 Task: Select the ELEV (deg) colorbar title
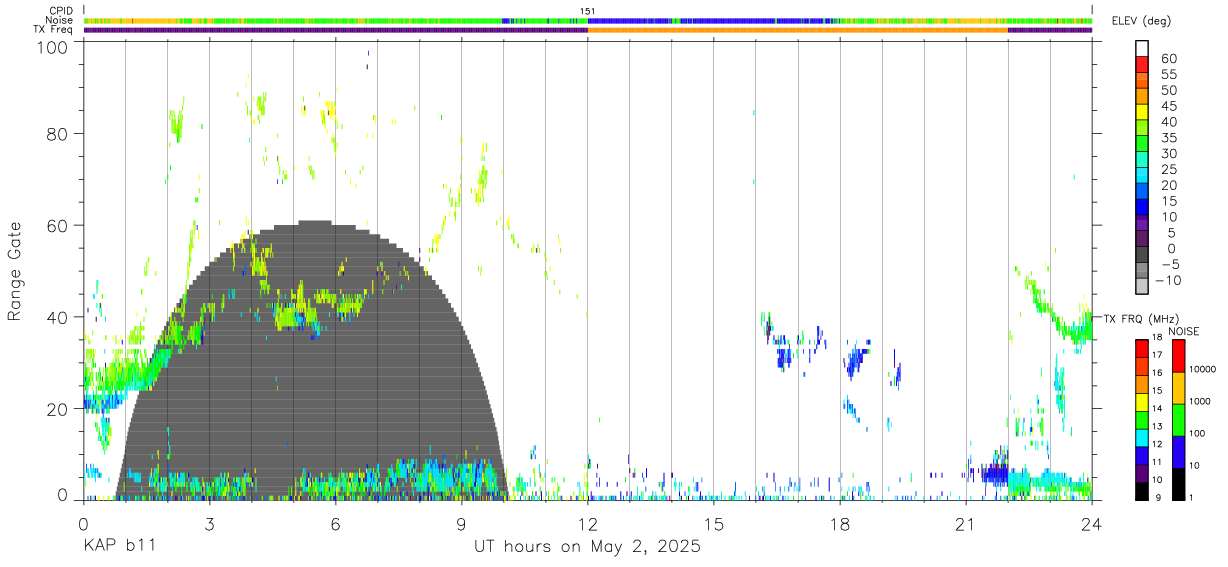point(1141,21)
